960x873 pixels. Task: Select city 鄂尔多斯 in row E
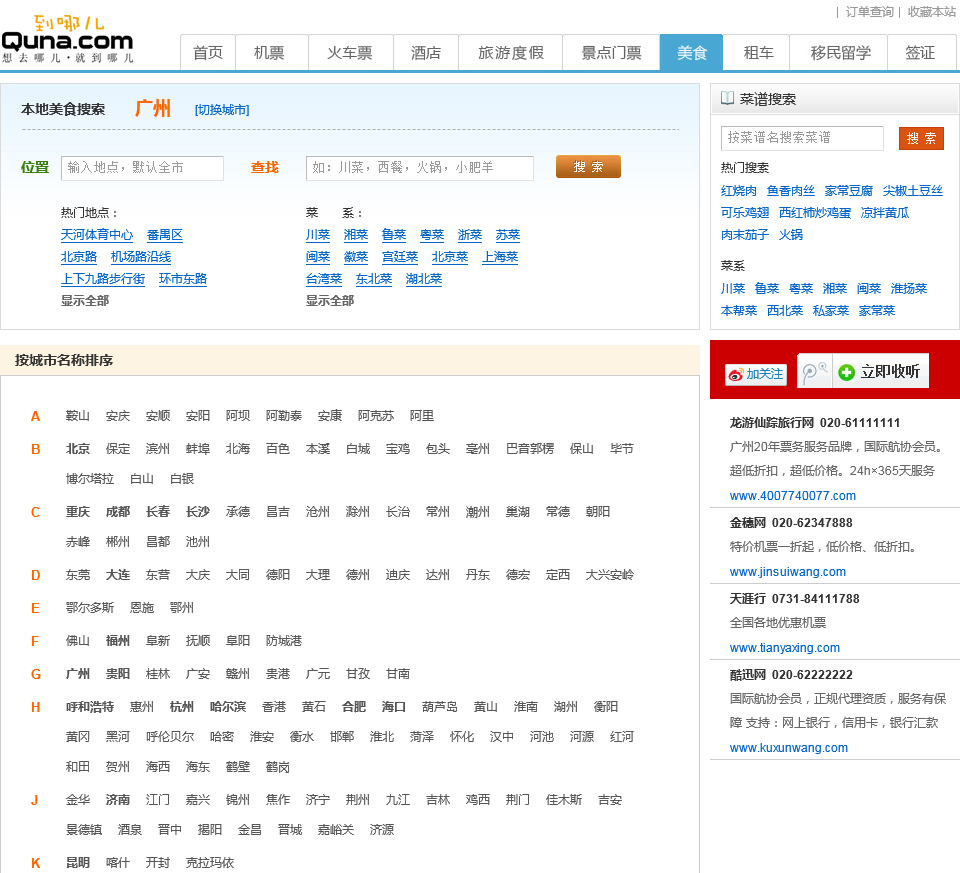click(90, 608)
